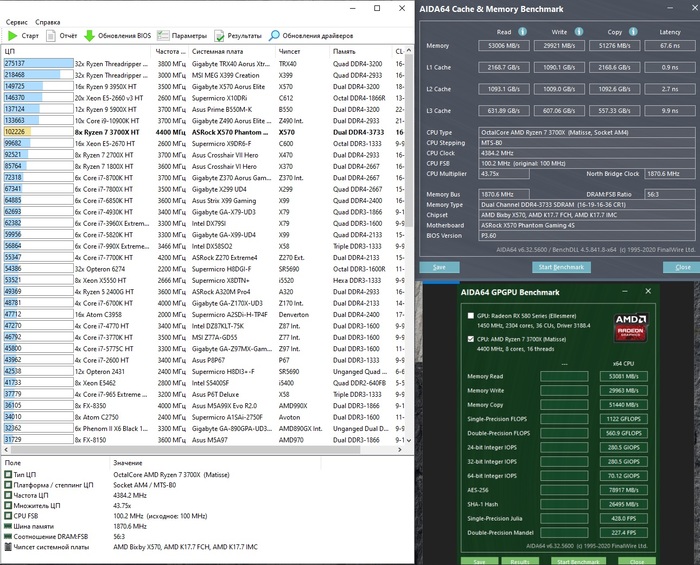The height and width of the screenshot is (565, 700).
Task: Click the Copy info icon in Cache & Memory Benchmark
Action: (x=633, y=32)
